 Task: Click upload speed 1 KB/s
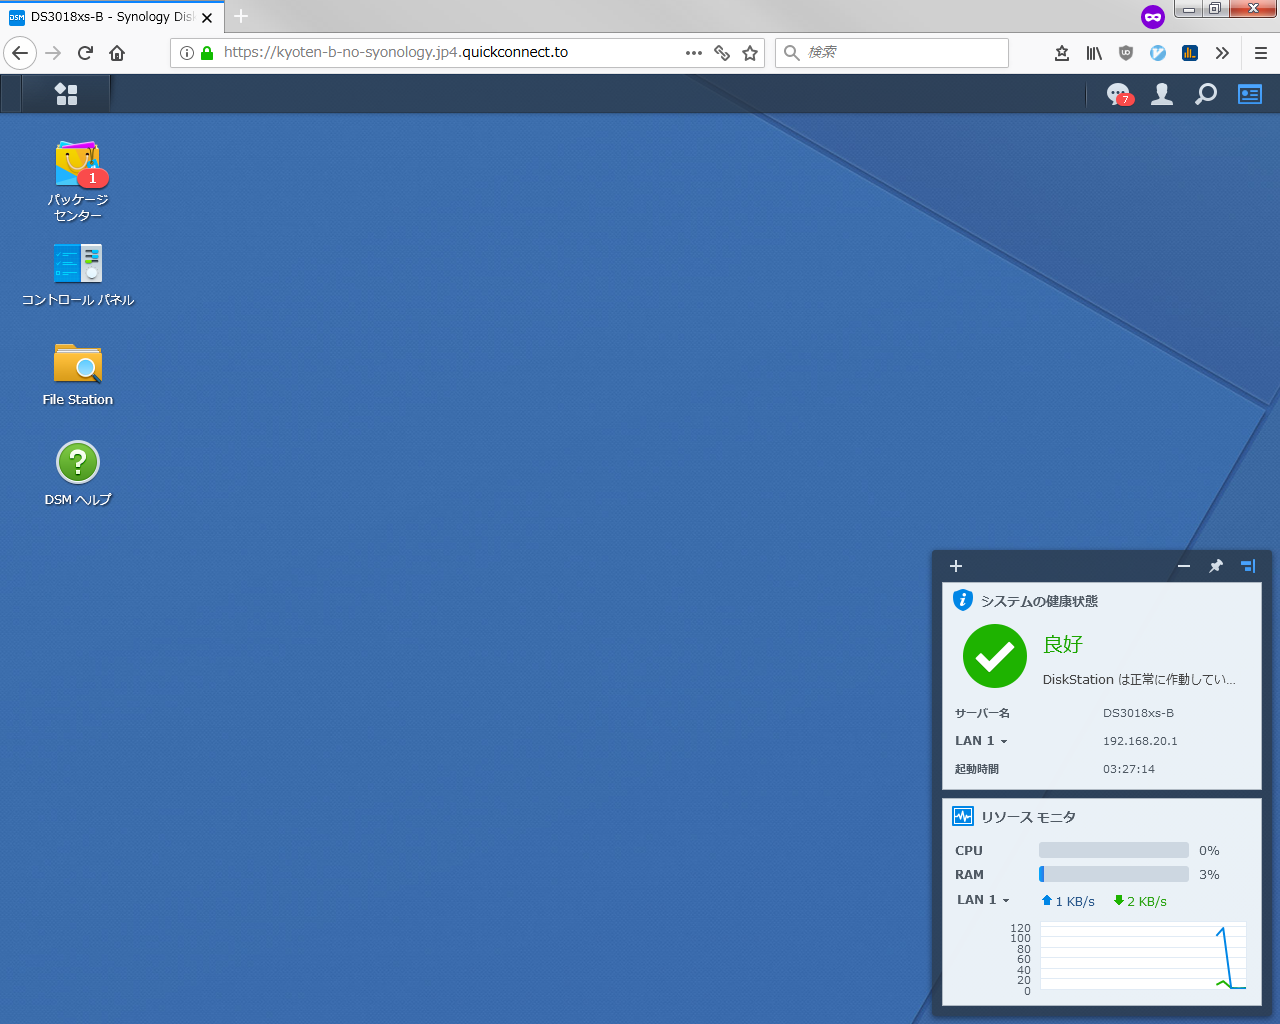click(1068, 901)
